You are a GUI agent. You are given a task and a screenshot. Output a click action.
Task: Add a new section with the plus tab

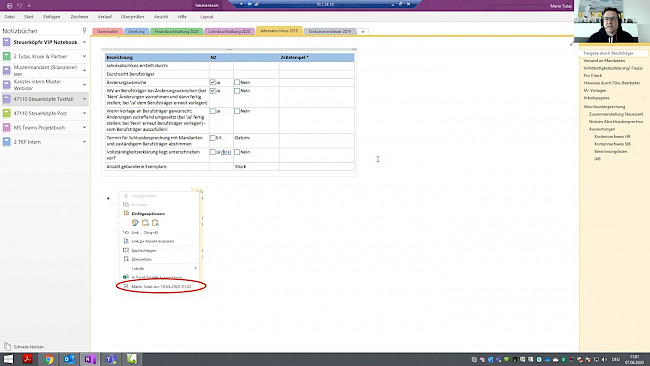363,32
